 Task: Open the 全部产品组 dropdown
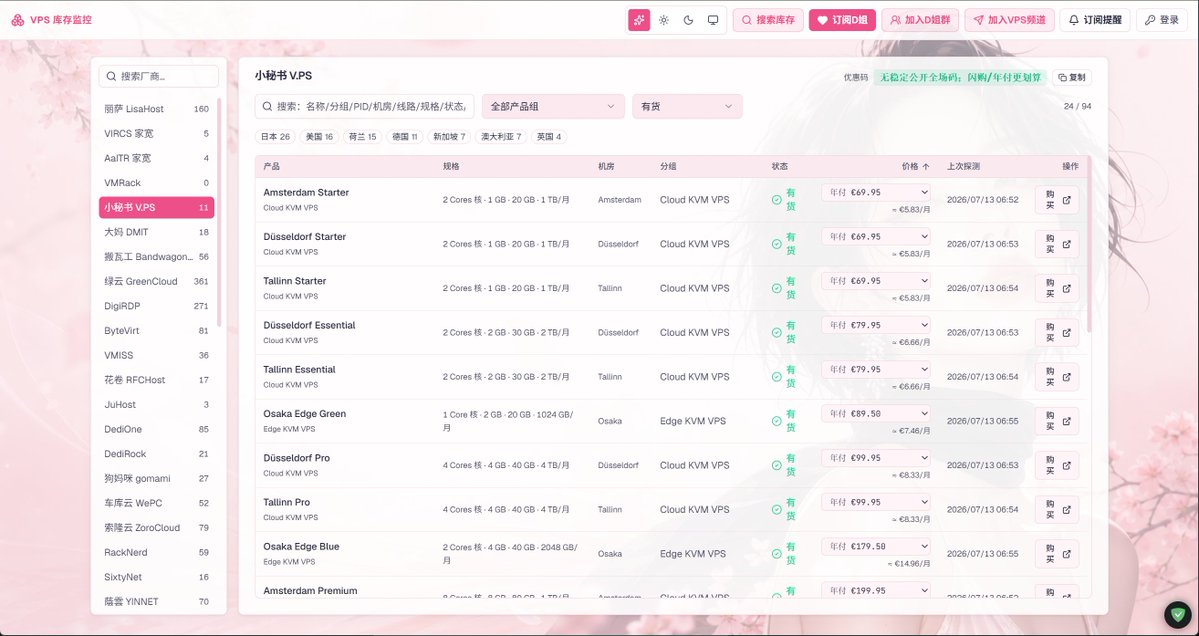click(553, 106)
